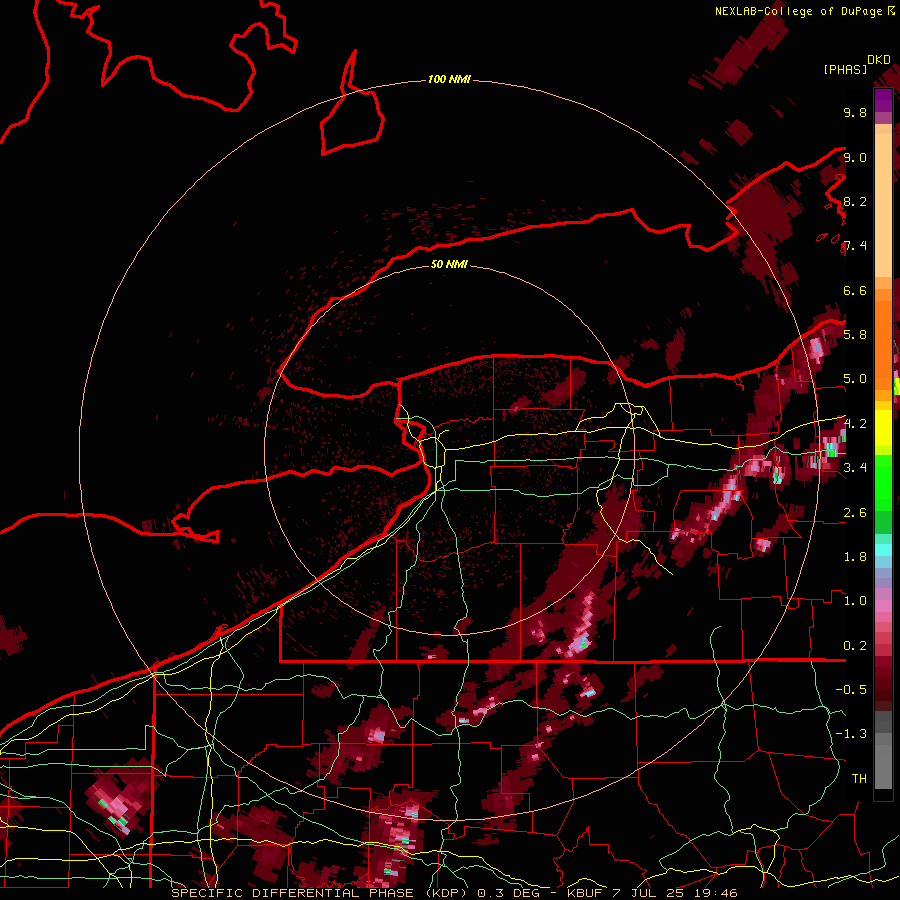
Task: Click the 4.2 scale value
Action: pos(855,424)
